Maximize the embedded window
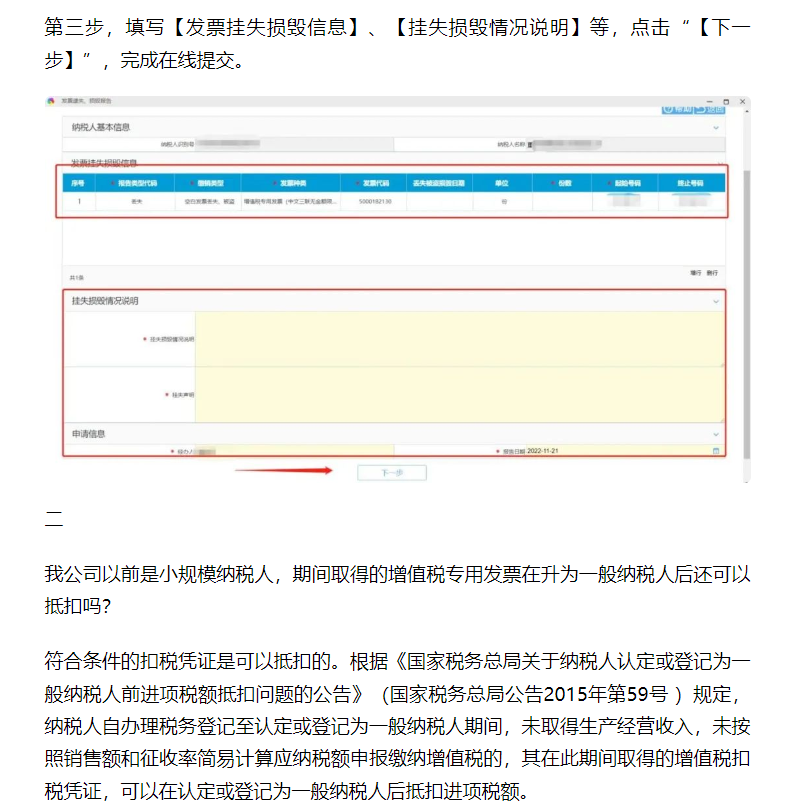 (x=726, y=101)
